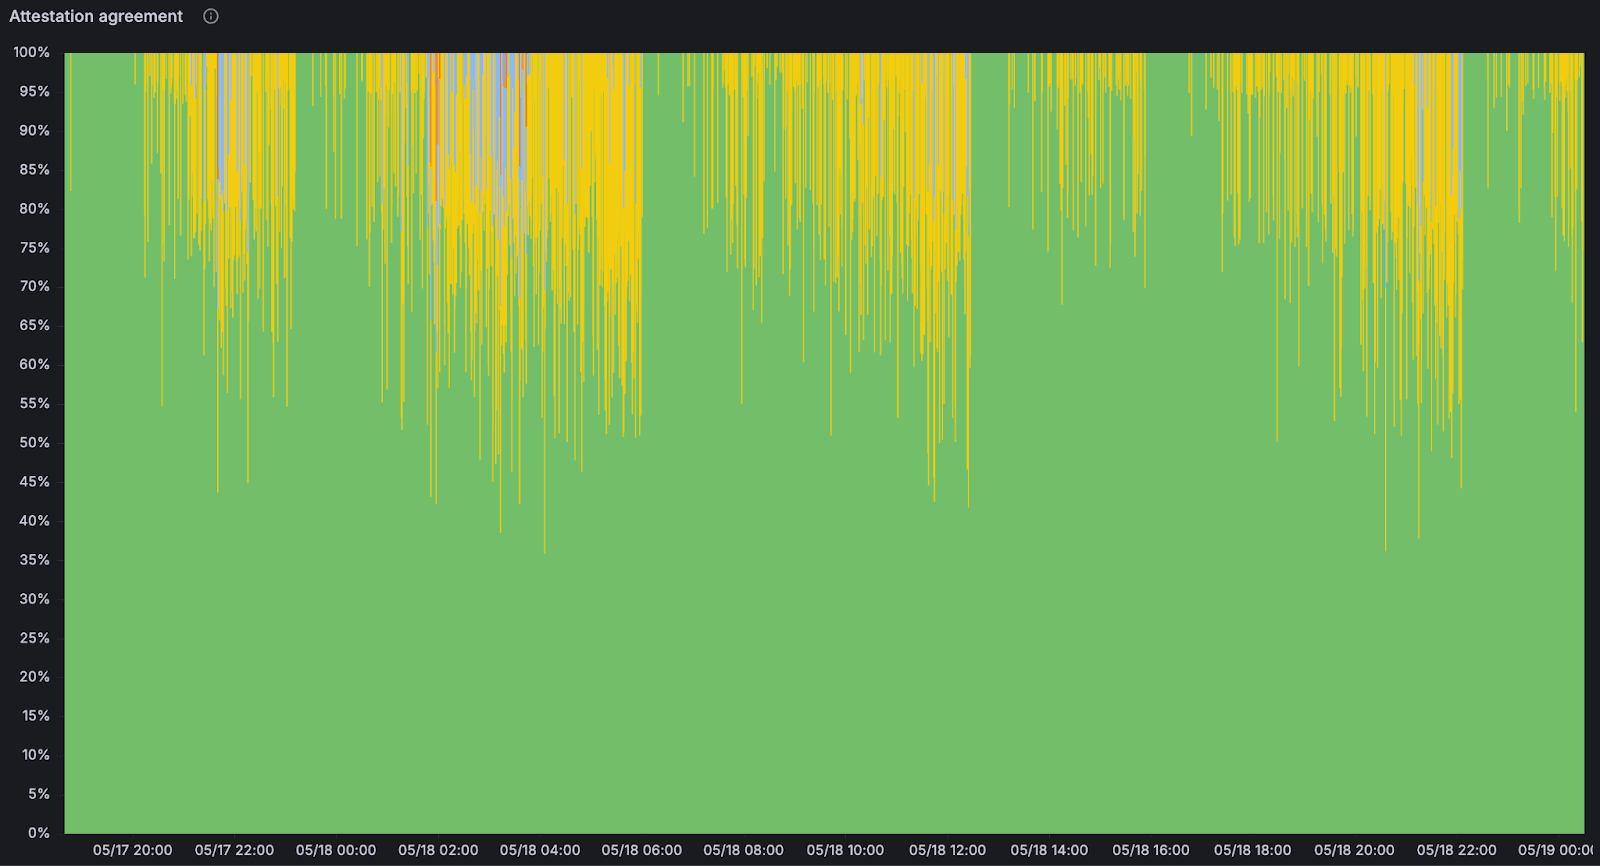Select the 05/18 16:00 time axis label
Screen dimensions: 1600x866
(x=1151, y=850)
